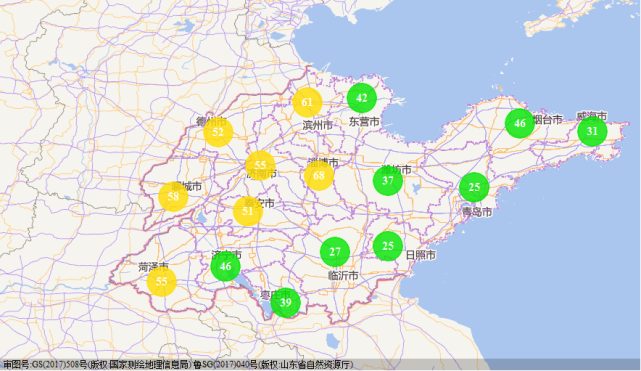Screen dimensions: 641x371
Task: Open the green 46 marker near 烟台市
Action: pos(520,123)
